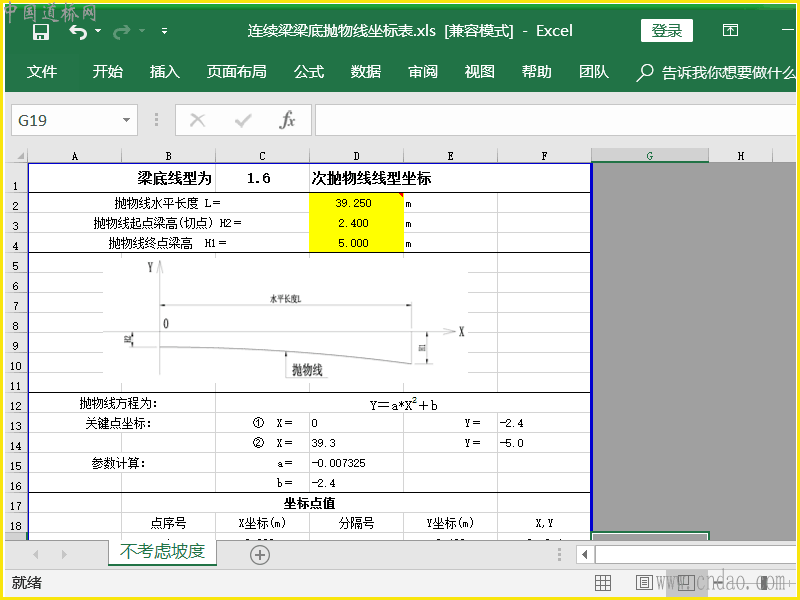Open Ribbon Display Options icon
Screen dimensions: 800x600
tap(730, 31)
